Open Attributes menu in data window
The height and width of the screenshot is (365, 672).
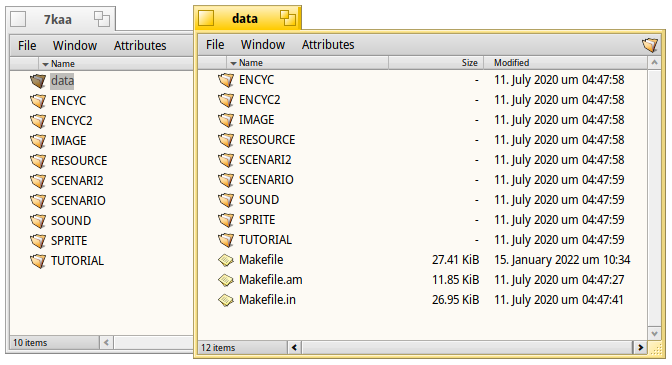(x=328, y=45)
